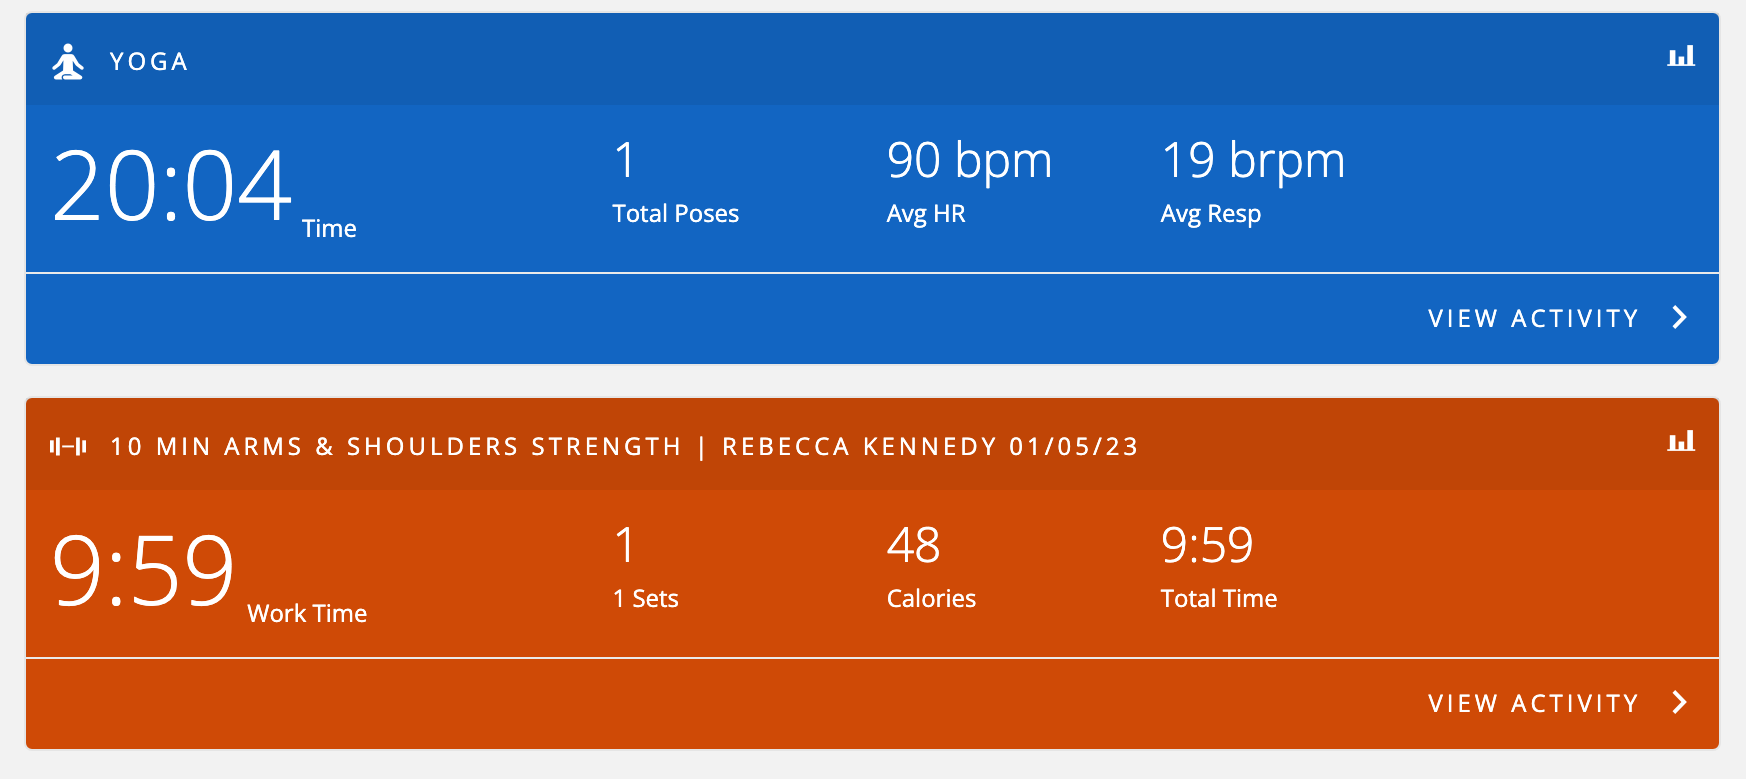
Task: Select the YOGA card title
Action: coord(149,62)
